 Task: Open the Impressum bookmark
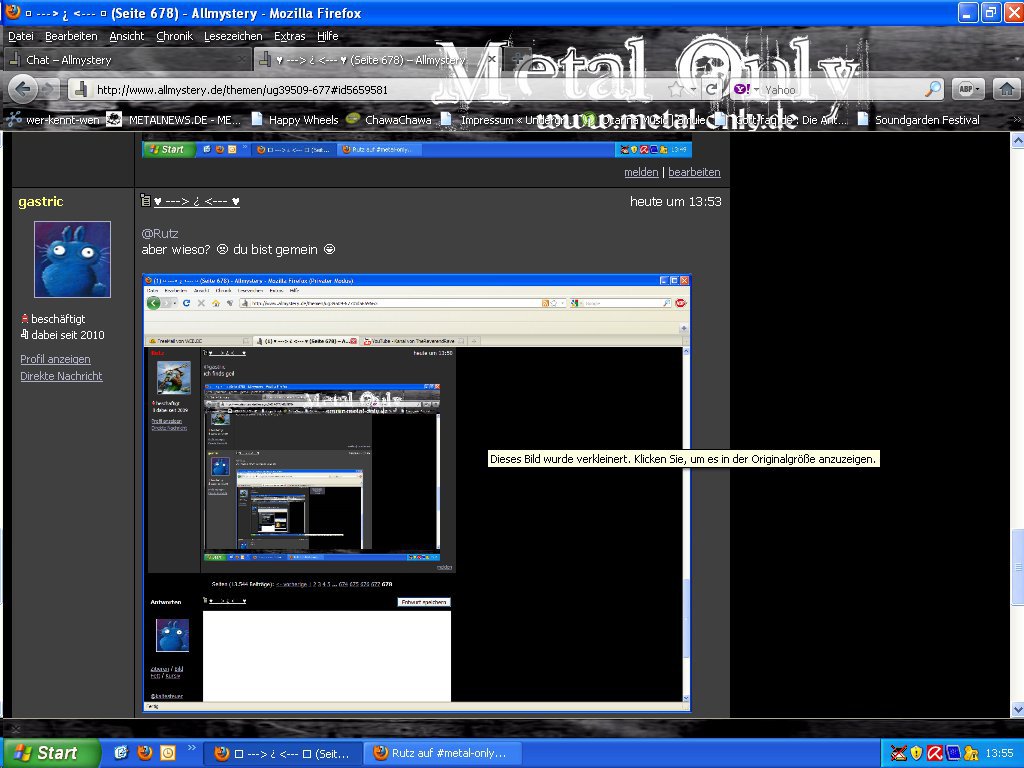pos(503,120)
